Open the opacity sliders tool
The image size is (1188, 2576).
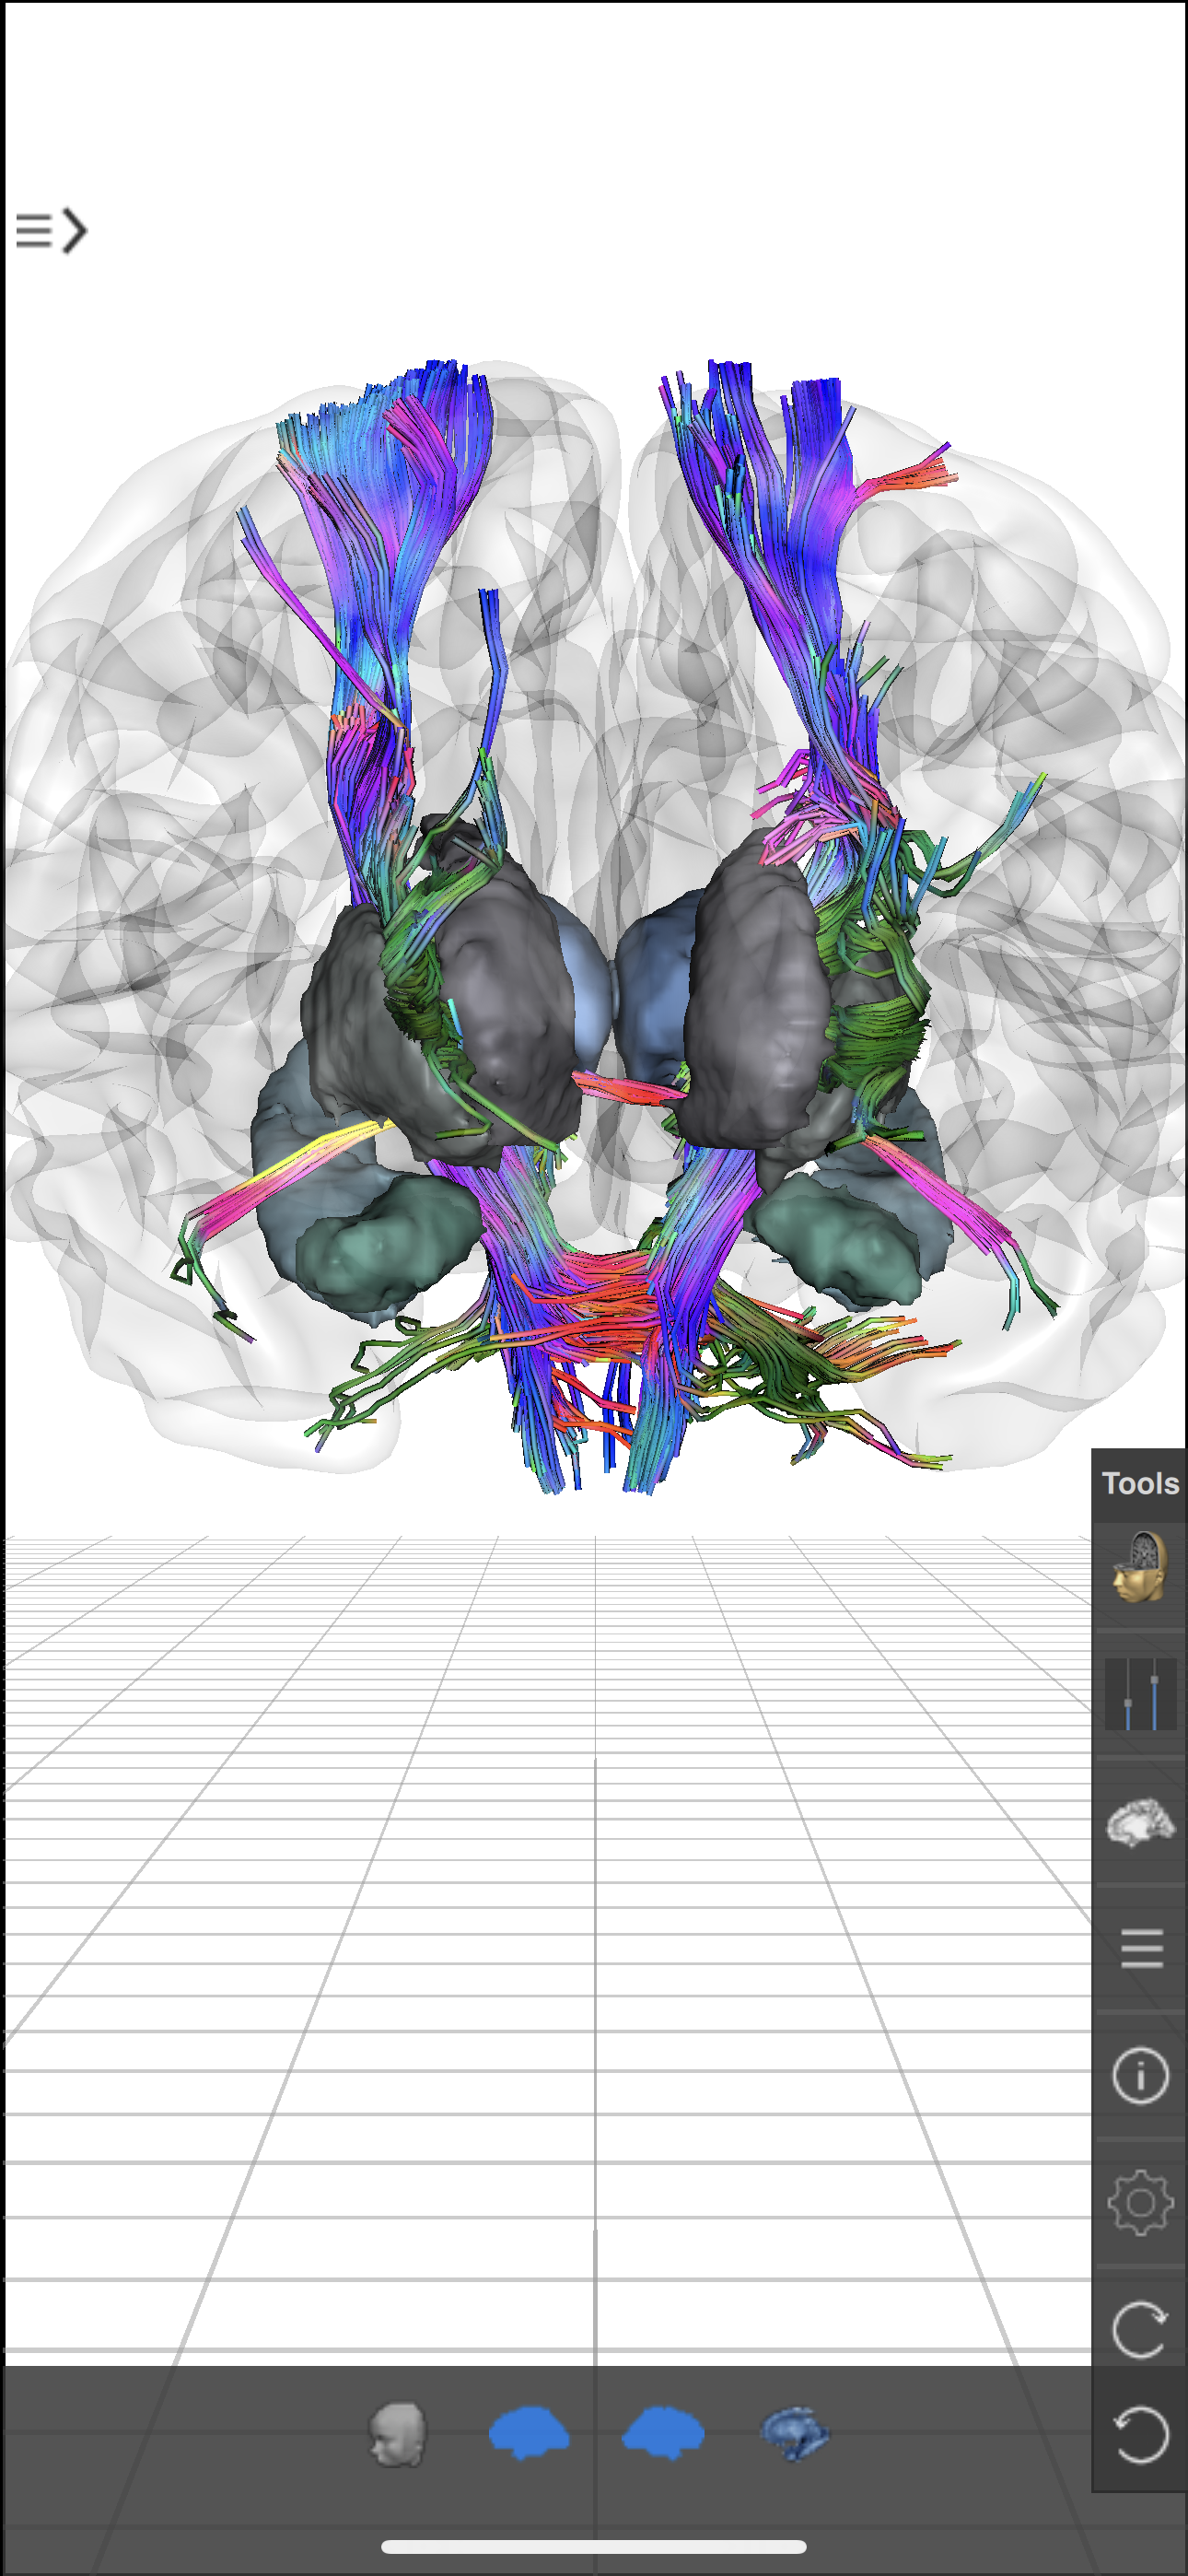(1140, 1694)
